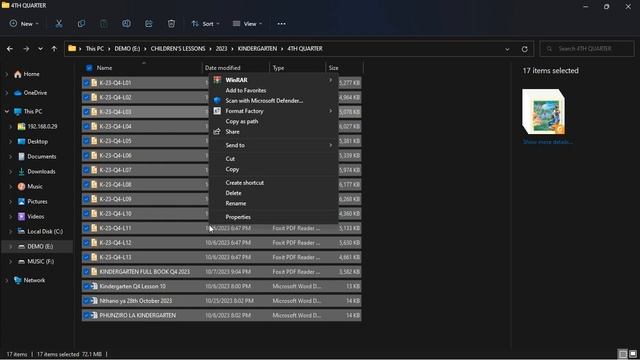640x360 pixels.
Task: Uncheck the K-23-Q4-L02 file checkbox
Action: coord(86,97)
